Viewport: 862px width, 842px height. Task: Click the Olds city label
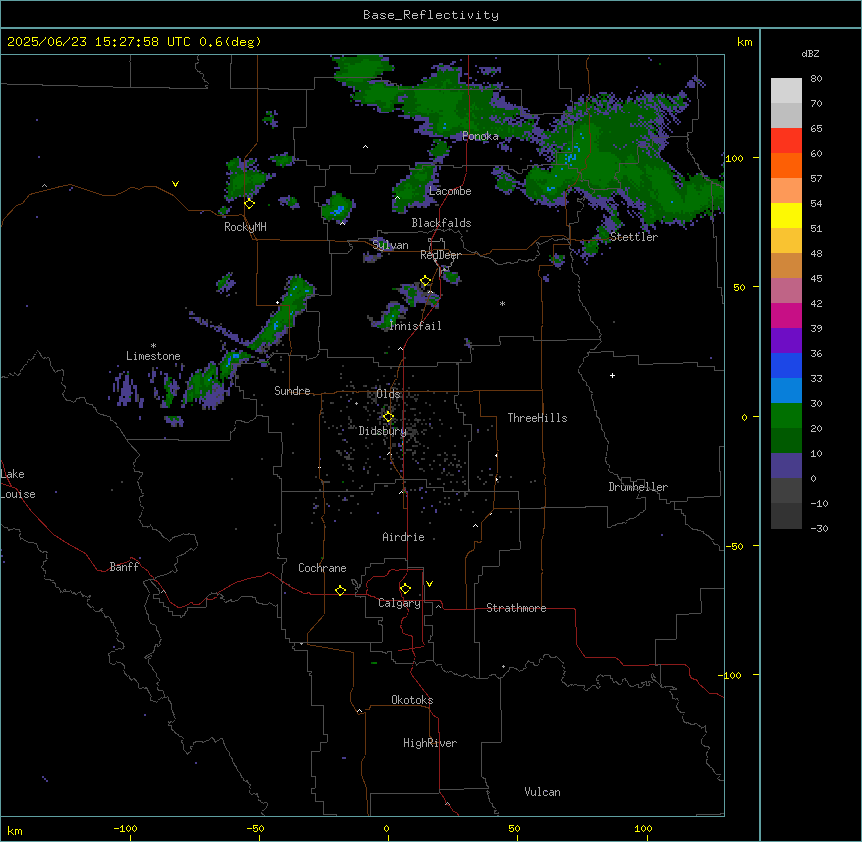(388, 394)
